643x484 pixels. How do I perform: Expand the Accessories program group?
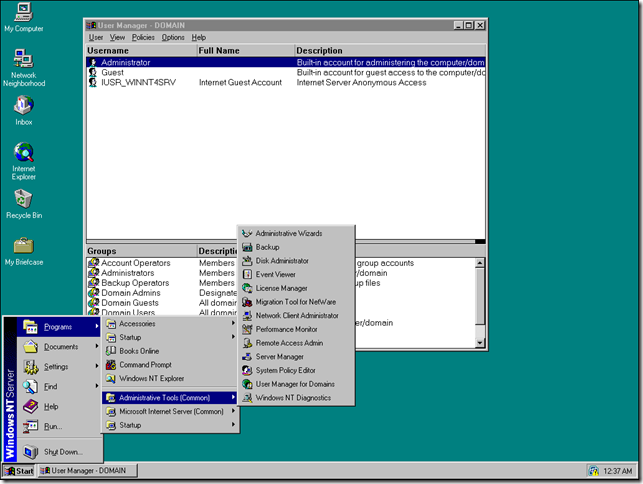170,324
